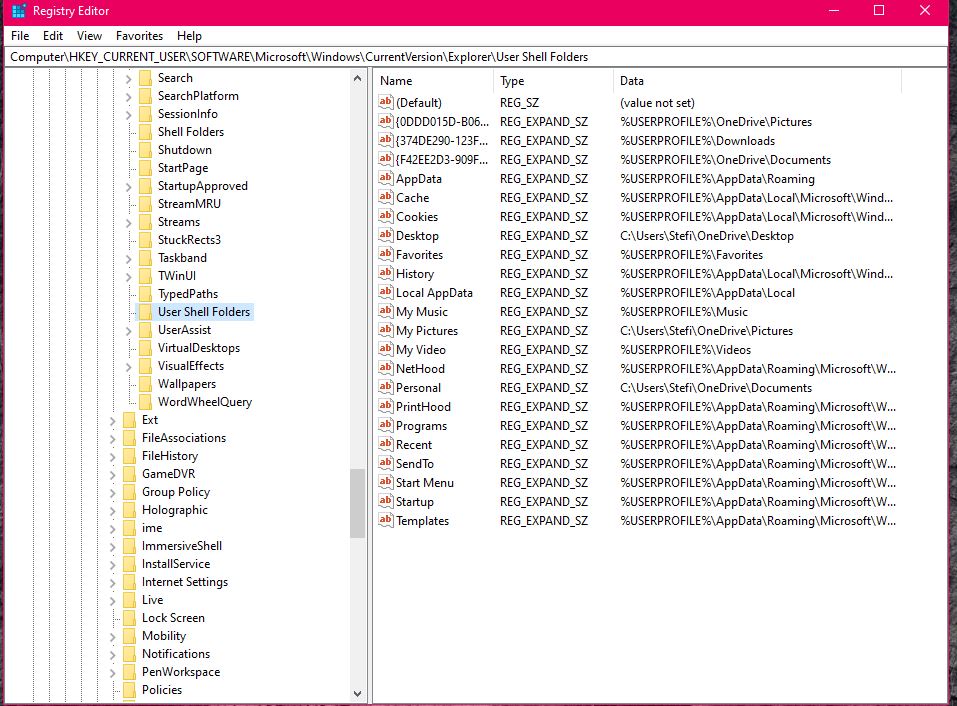Click the string icon beside My Music value

[385, 311]
